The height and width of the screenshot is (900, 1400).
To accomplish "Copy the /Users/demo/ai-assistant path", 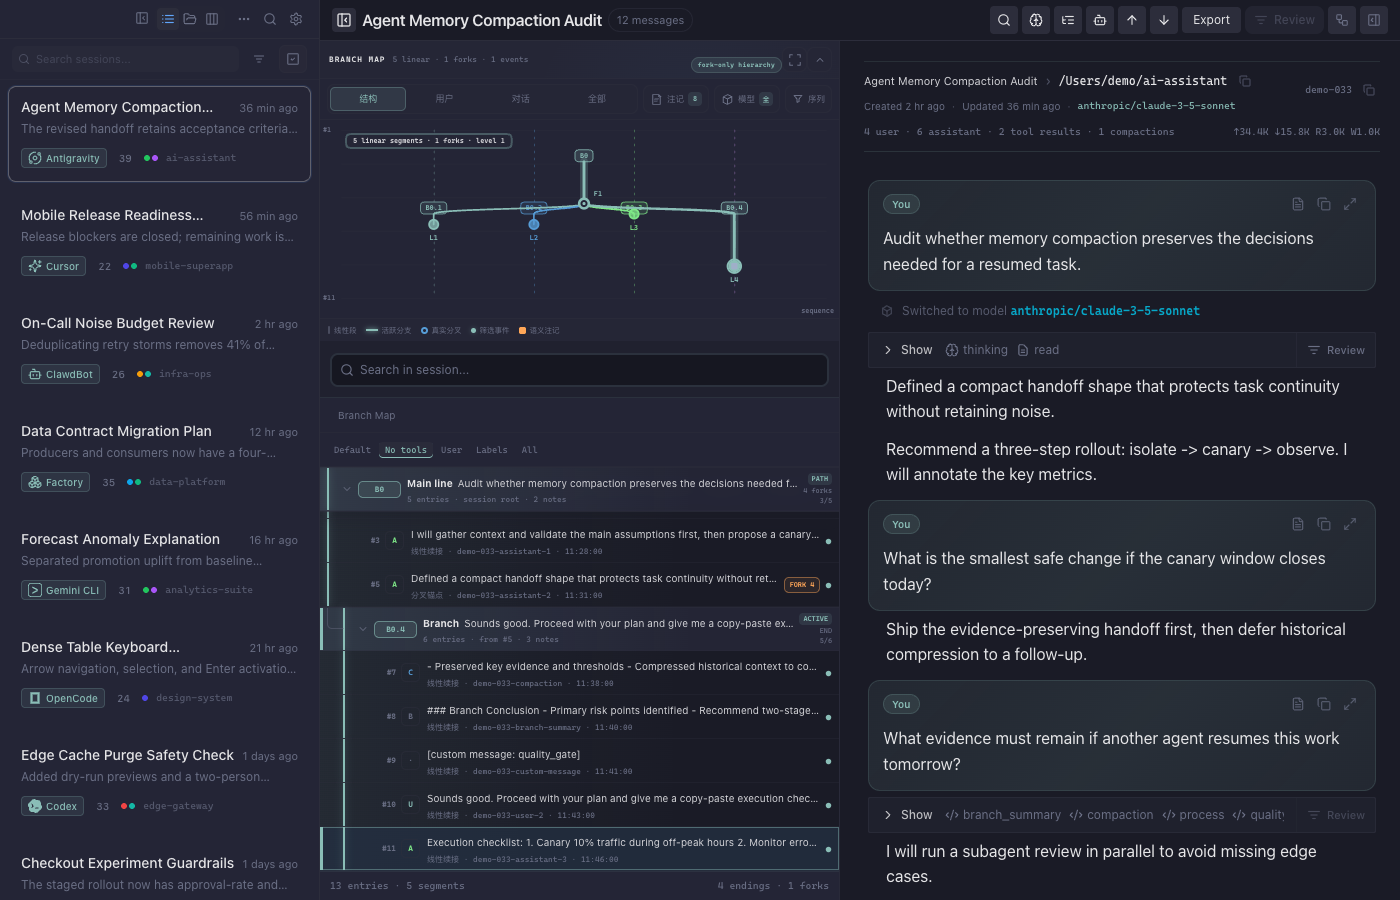I will click(x=1245, y=81).
